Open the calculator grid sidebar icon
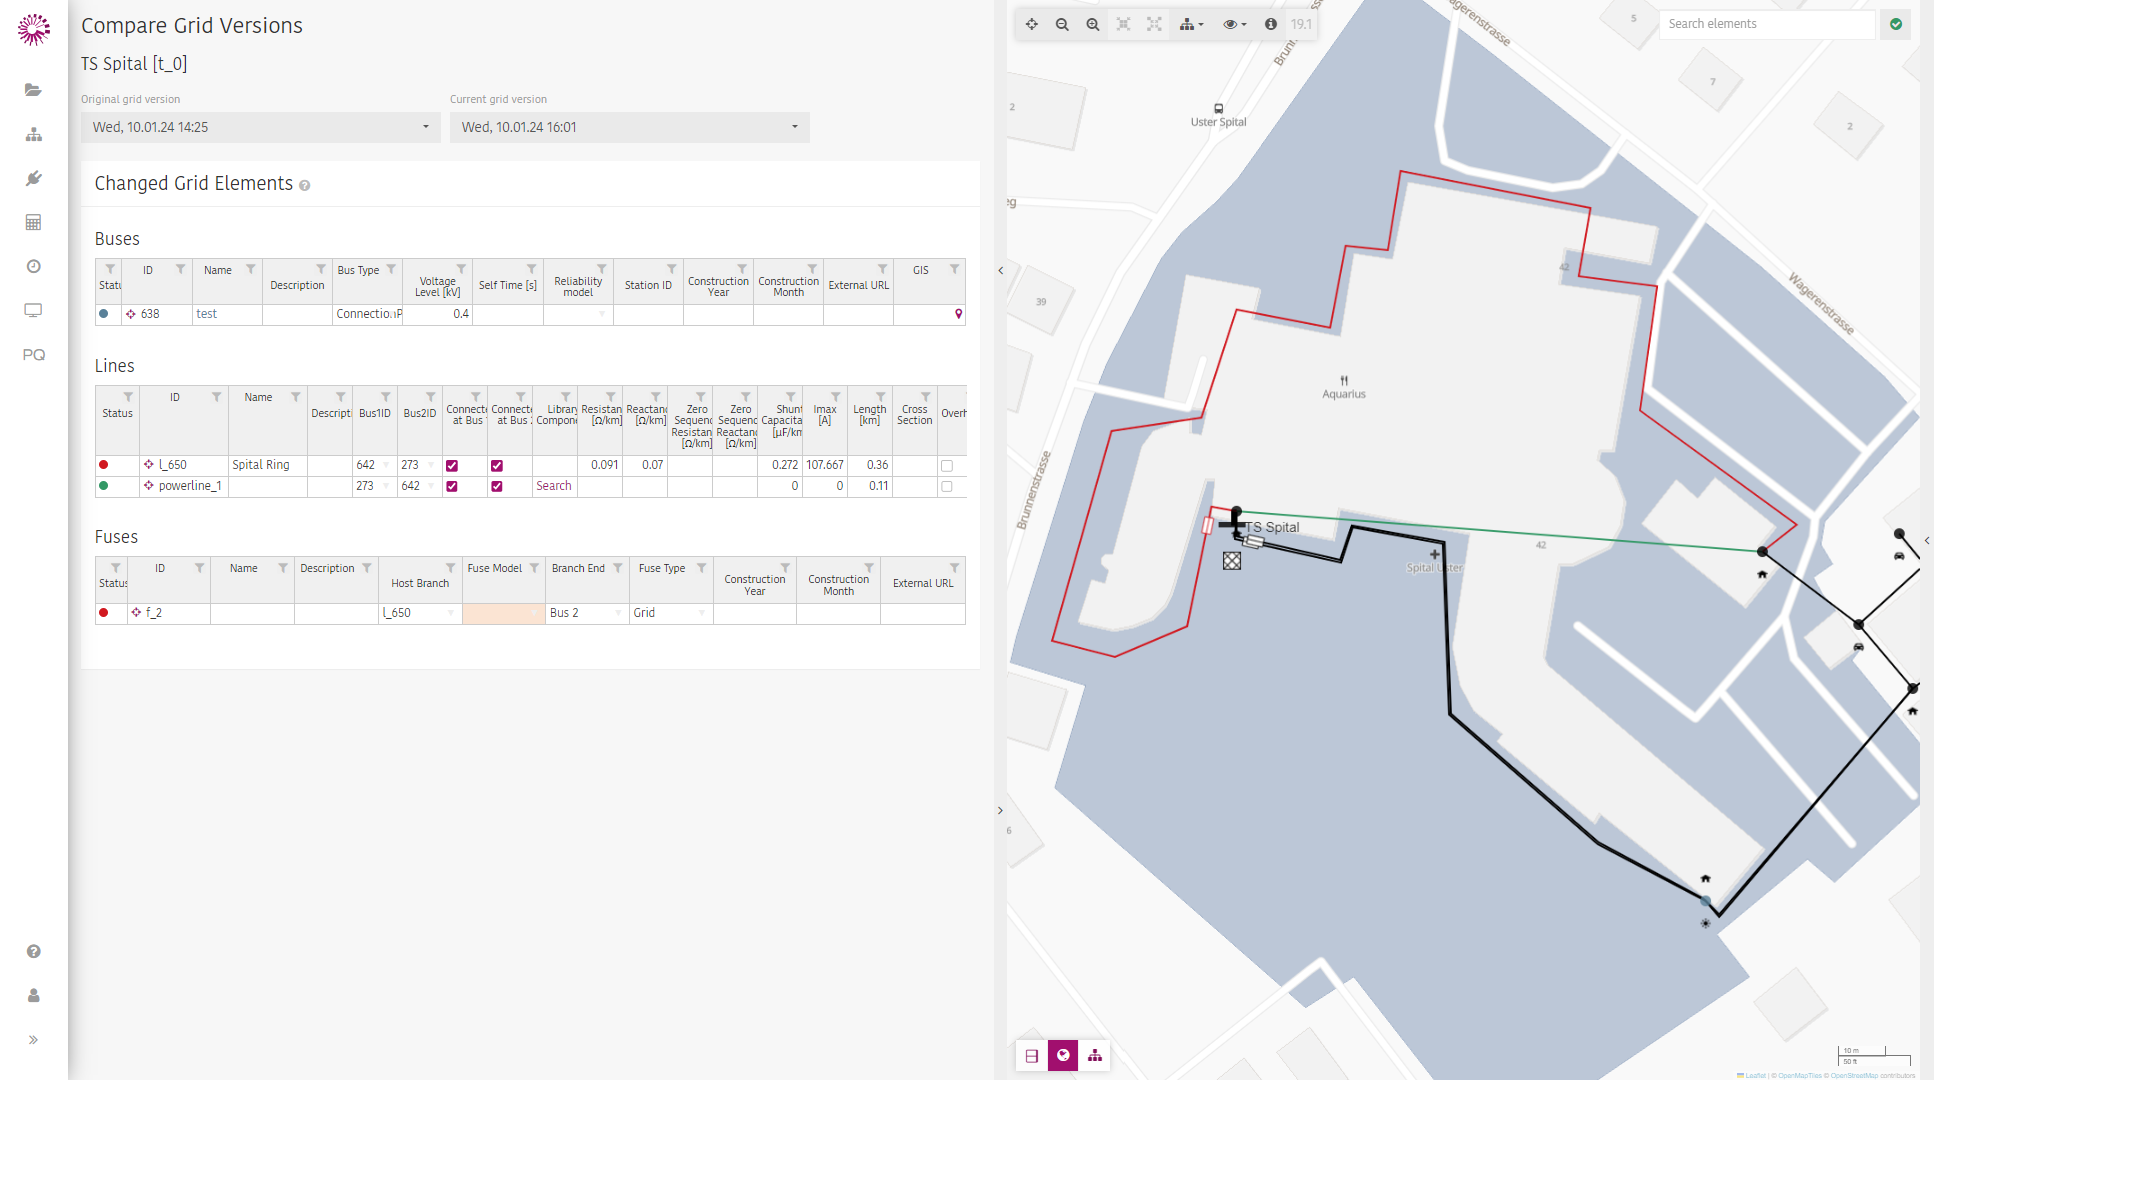This screenshot has height=1200, width=2133. point(33,222)
